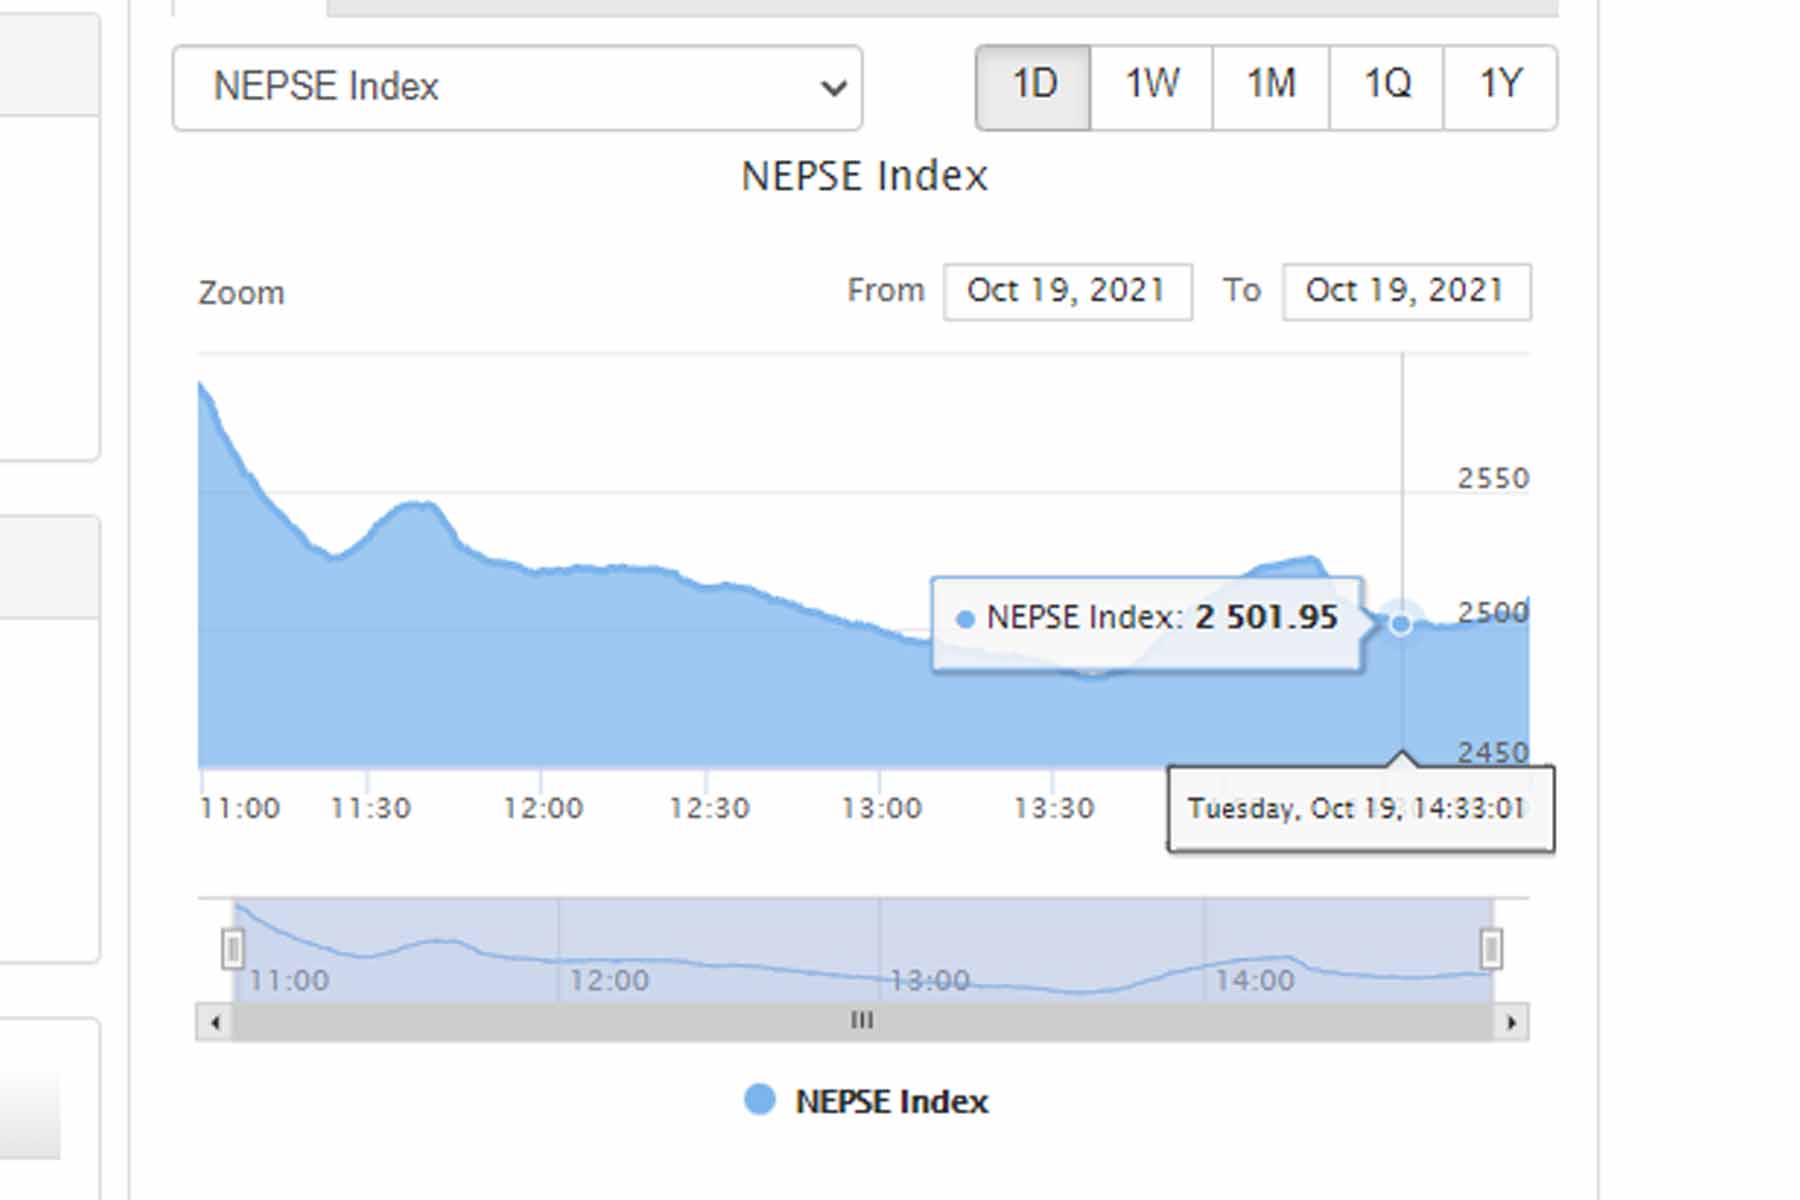
Task: Click the scrollbar center grip
Action: pyautogui.click(x=862, y=1021)
